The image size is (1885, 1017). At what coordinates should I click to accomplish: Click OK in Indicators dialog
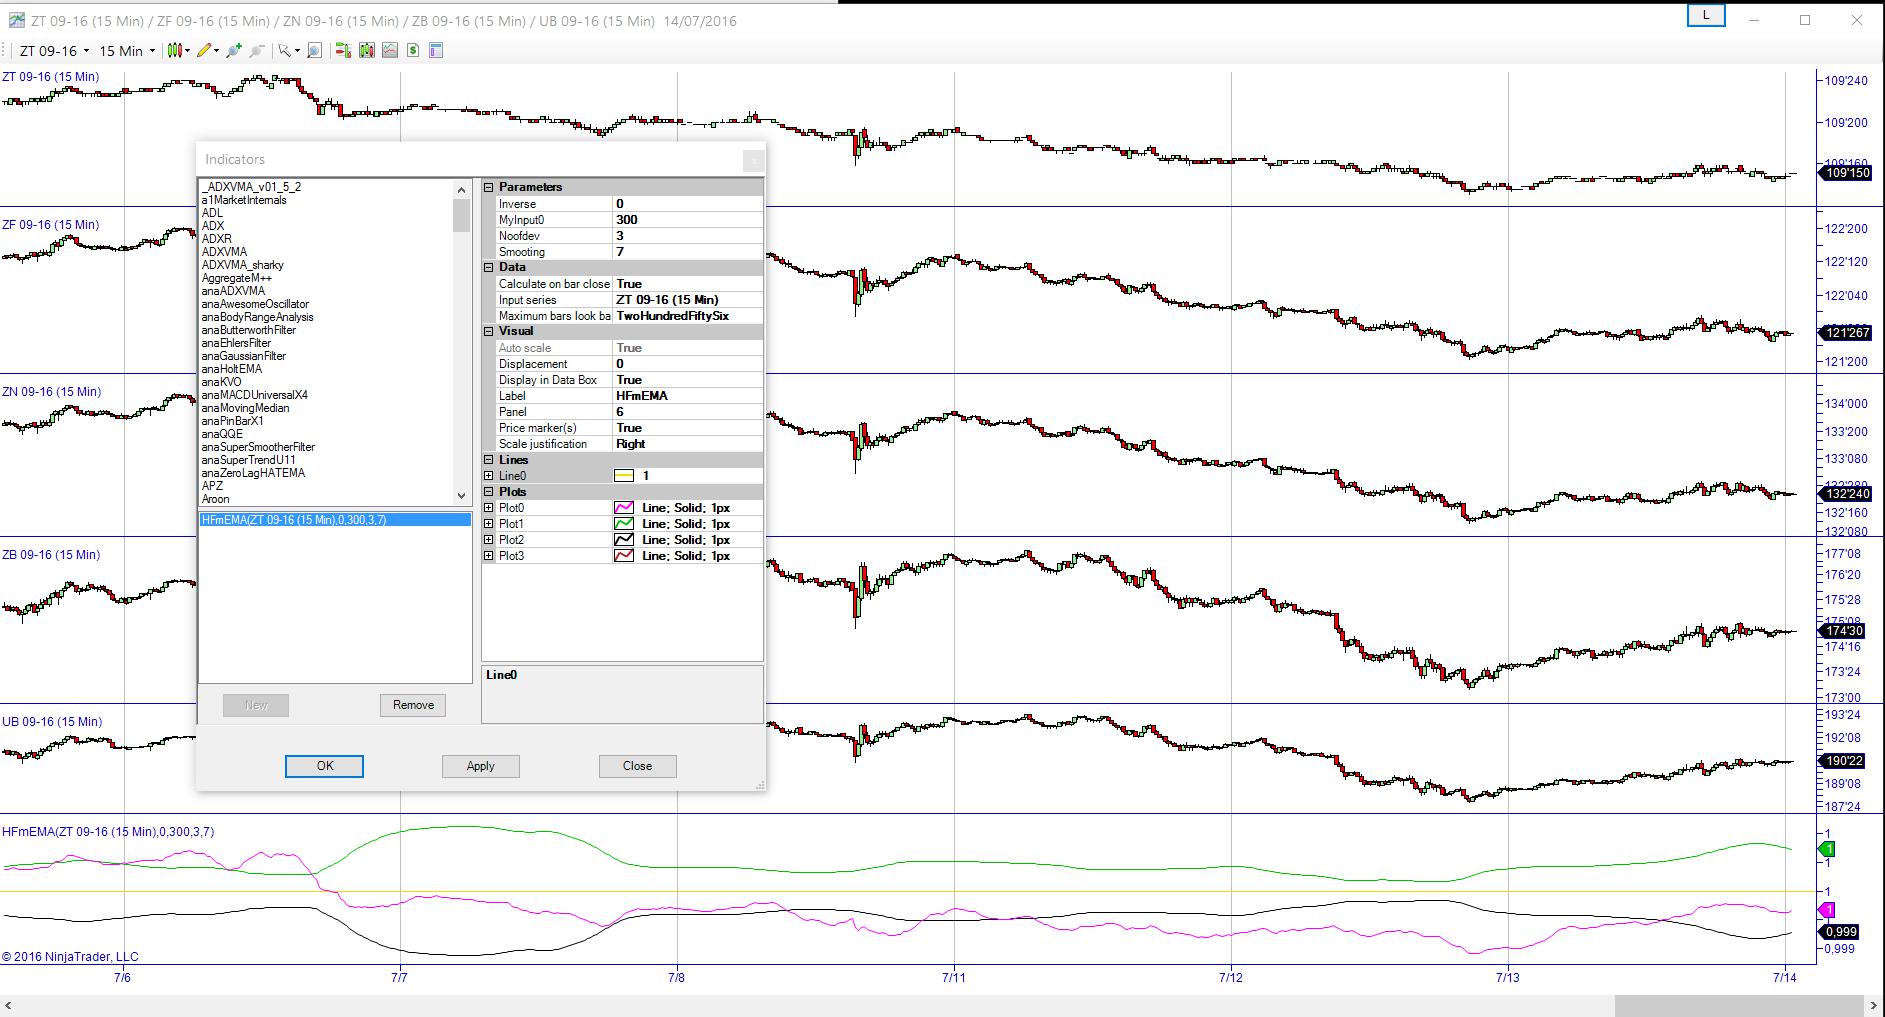tap(324, 766)
